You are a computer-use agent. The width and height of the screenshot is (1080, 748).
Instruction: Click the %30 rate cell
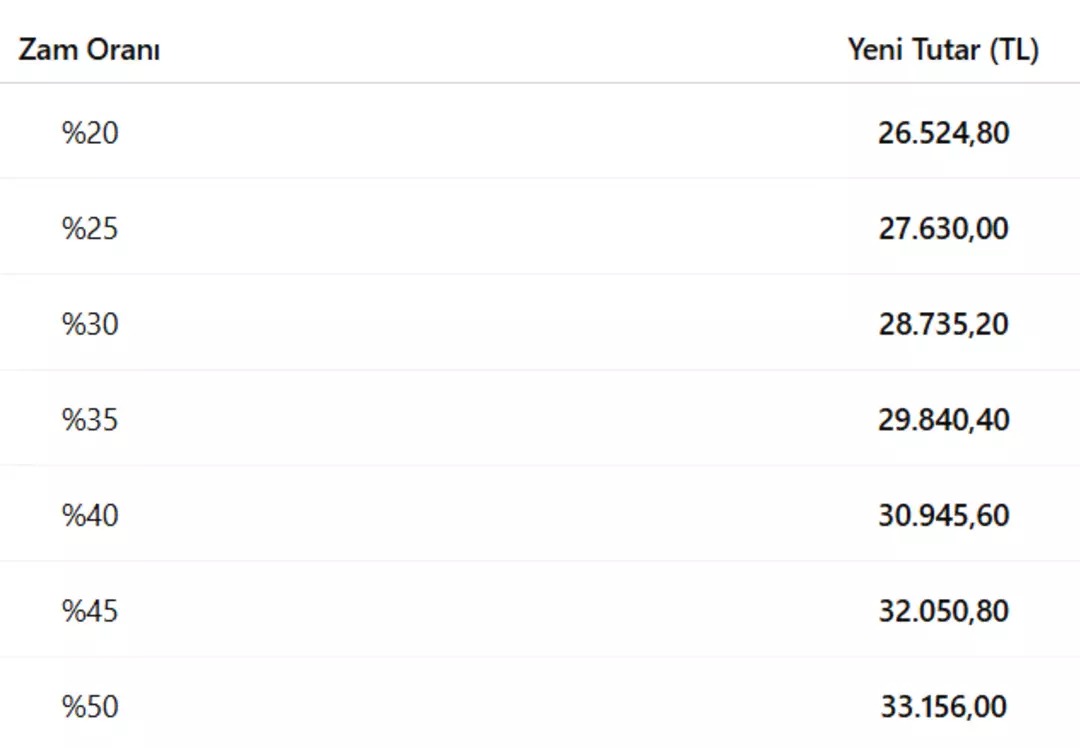(x=90, y=324)
